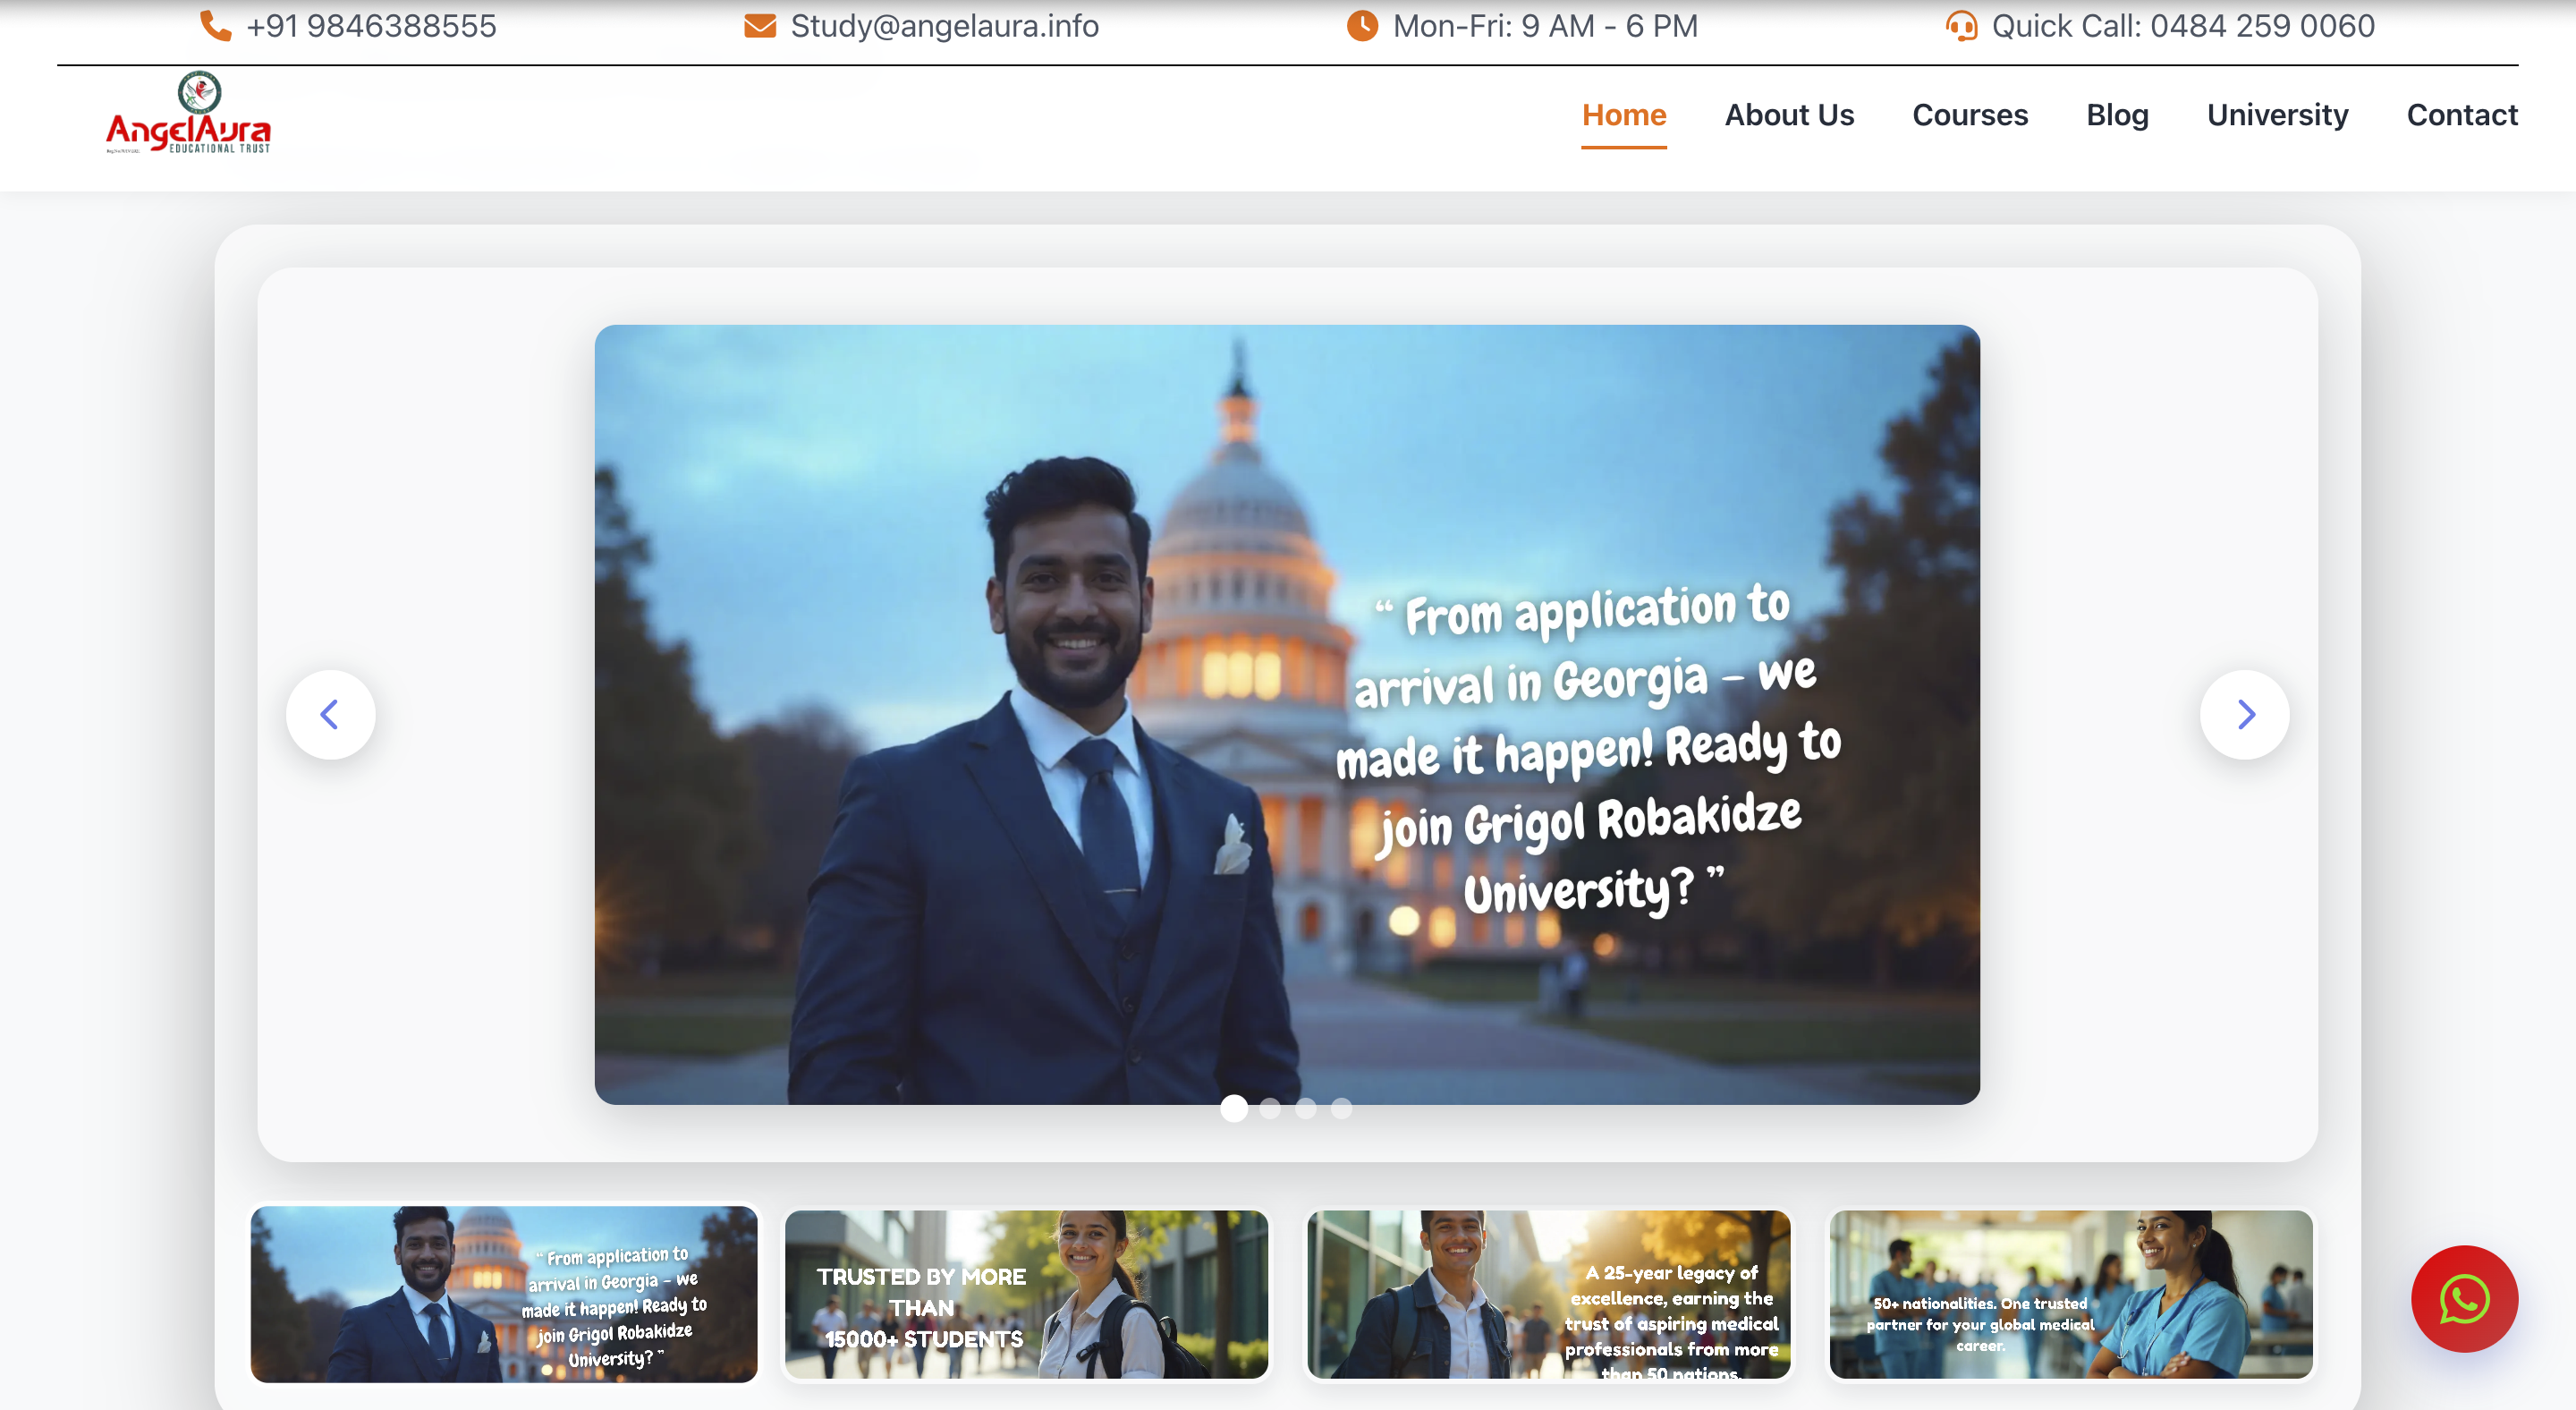Email Study@angelaura.info via the link
This screenshot has height=1410, width=2576.
click(x=944, y=26)
